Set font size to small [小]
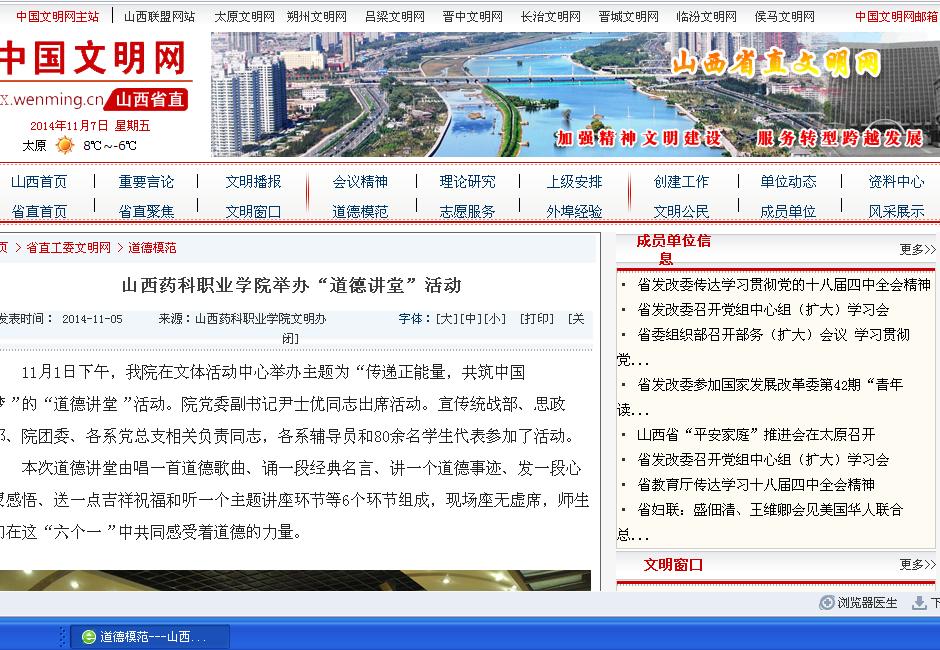The height and width of the screenshot is (650, 940). 495,319
